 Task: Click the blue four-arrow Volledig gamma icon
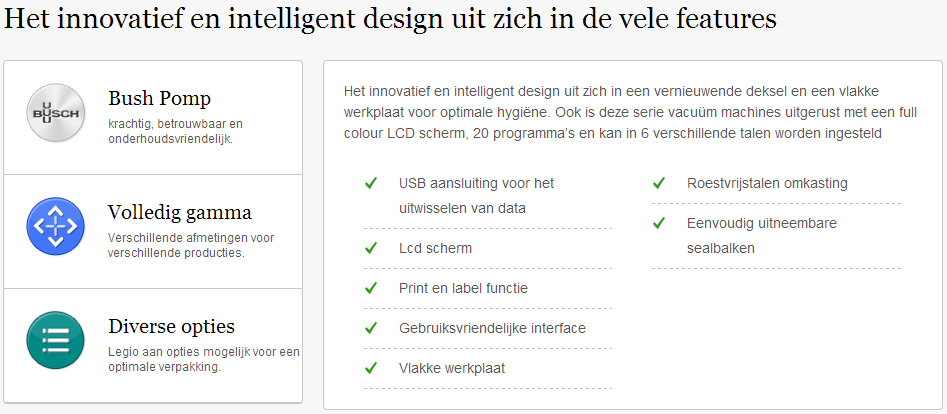(x=56, y=227)
